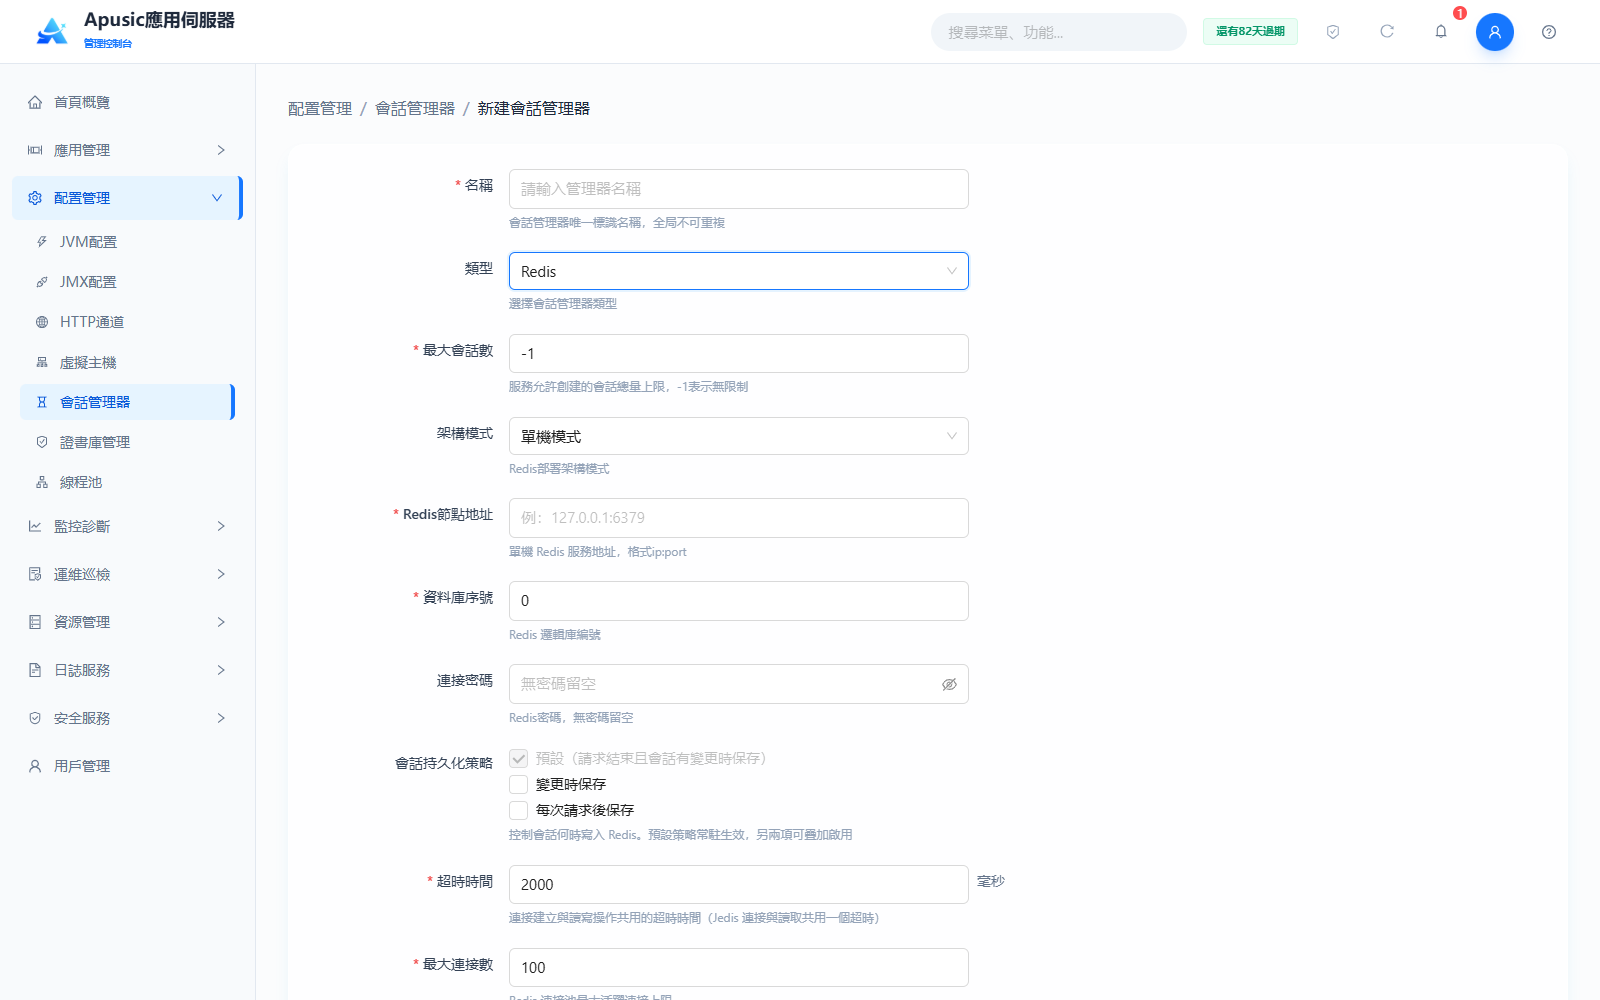Viewport: 1600px width, 1000px height.
Task: Click the 超時時間 field showing 2000
Action: coord(738,884)
